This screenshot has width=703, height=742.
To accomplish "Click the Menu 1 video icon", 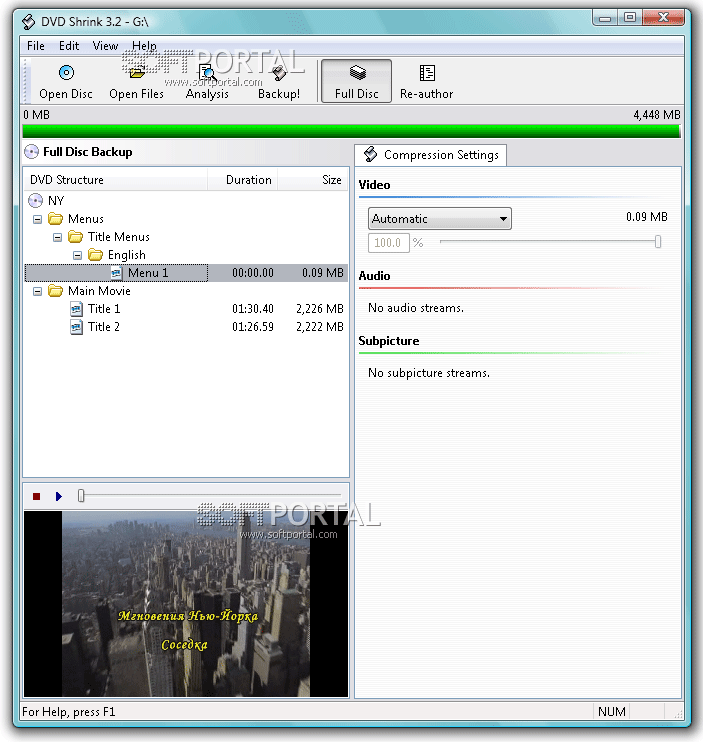I will pos(116,273).
